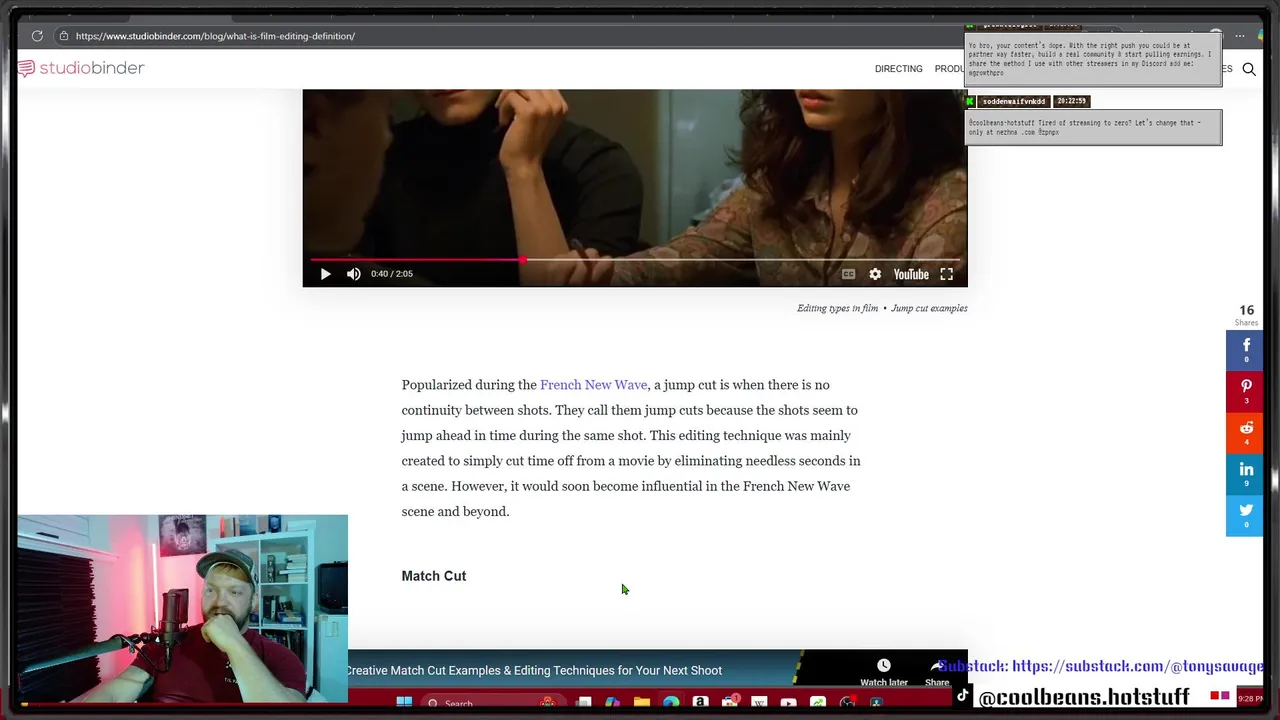
Task: Follow the French New Wave link
Action: pyautogui.click(x=593, y=385)
